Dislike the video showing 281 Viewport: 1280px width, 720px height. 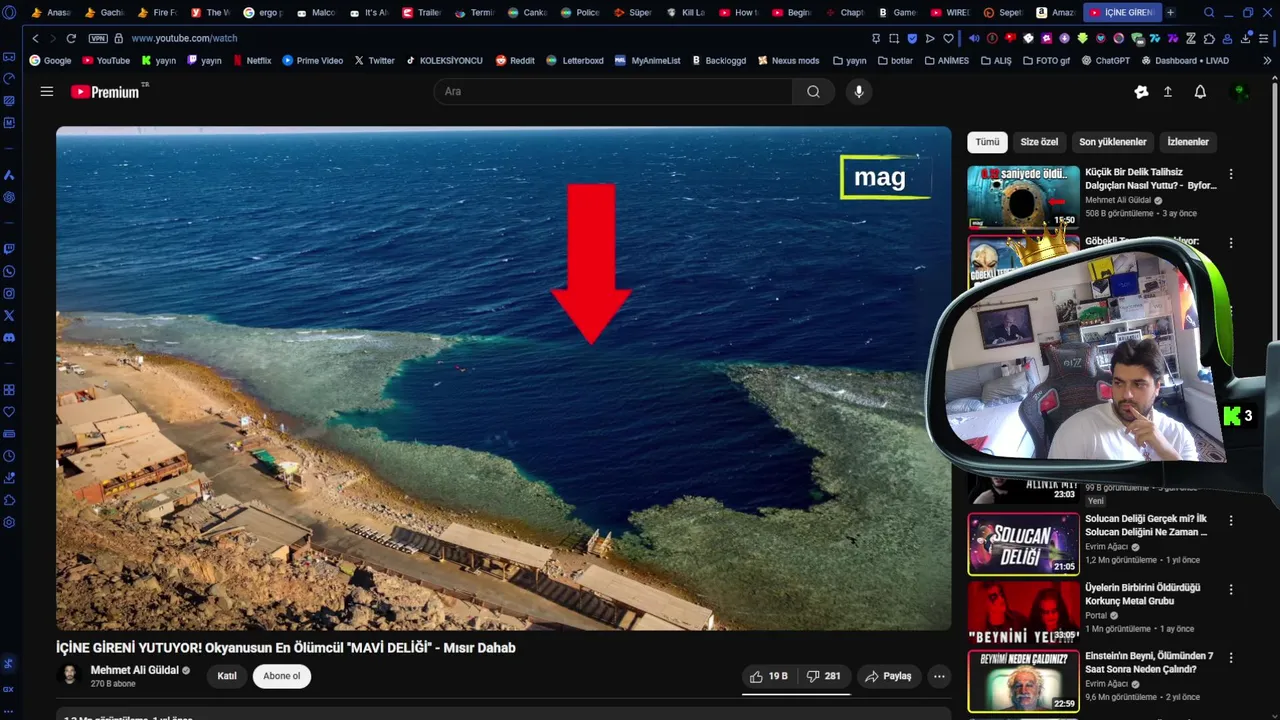click(x=823, y=676)
